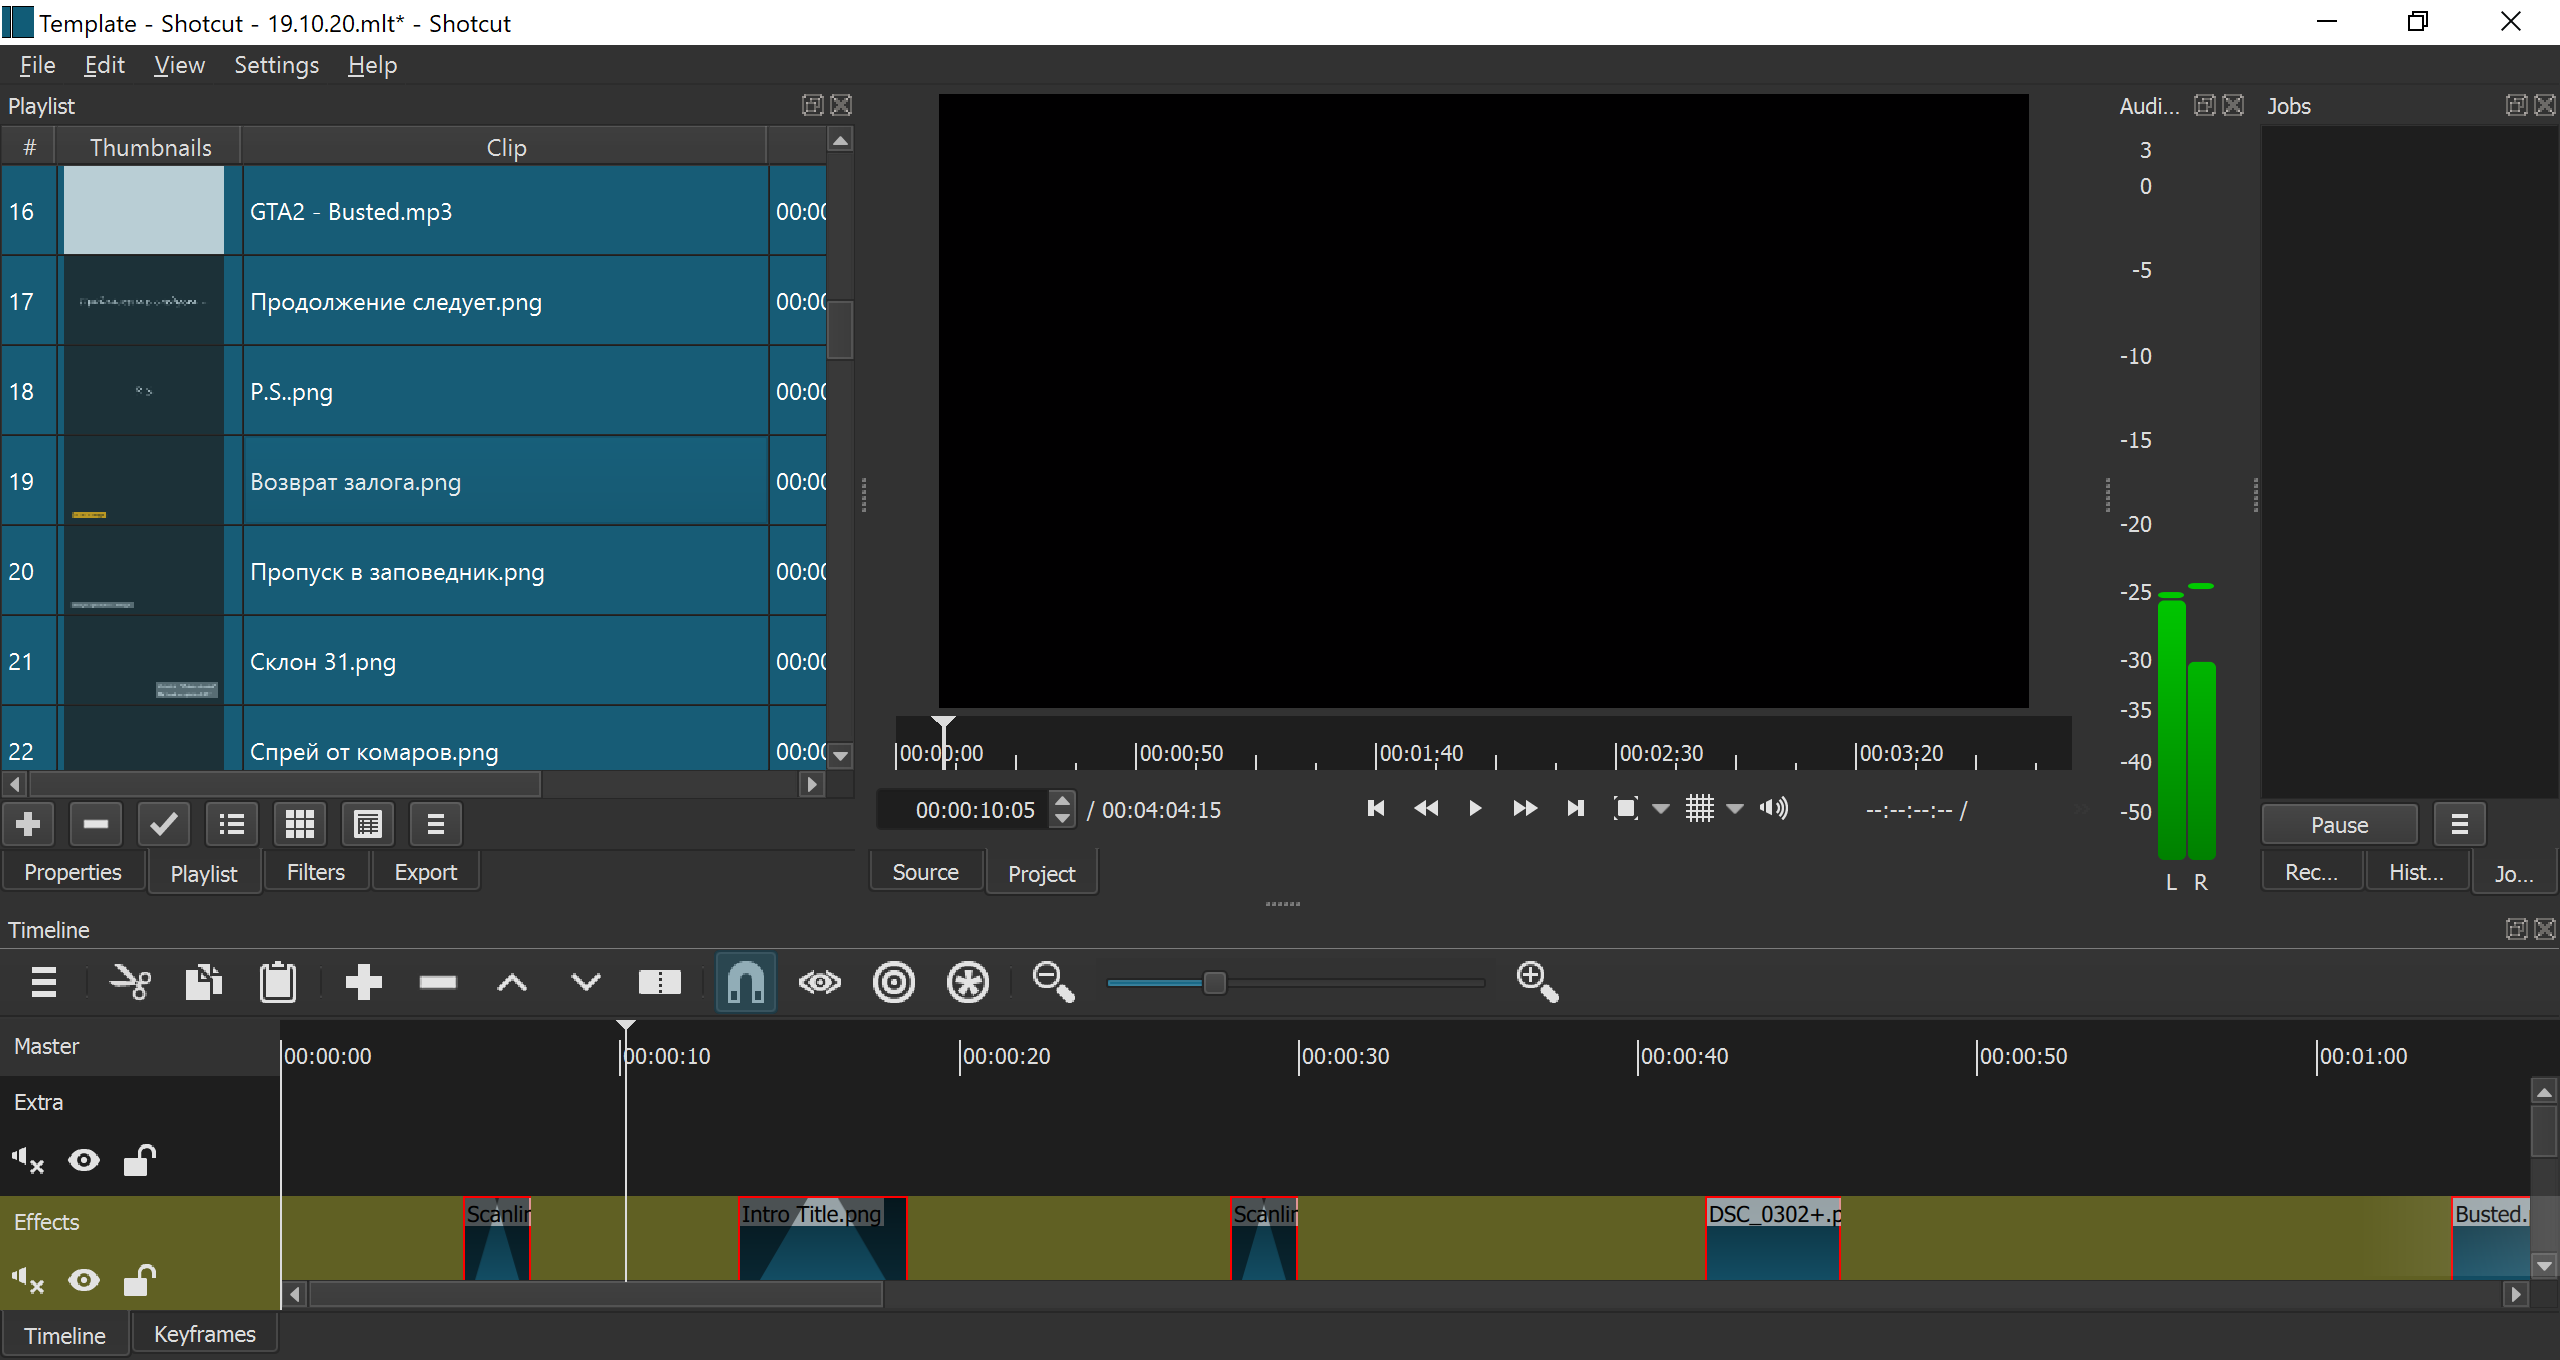
Task: Switch to the Properties tab
Action: (x=73, y=872)
